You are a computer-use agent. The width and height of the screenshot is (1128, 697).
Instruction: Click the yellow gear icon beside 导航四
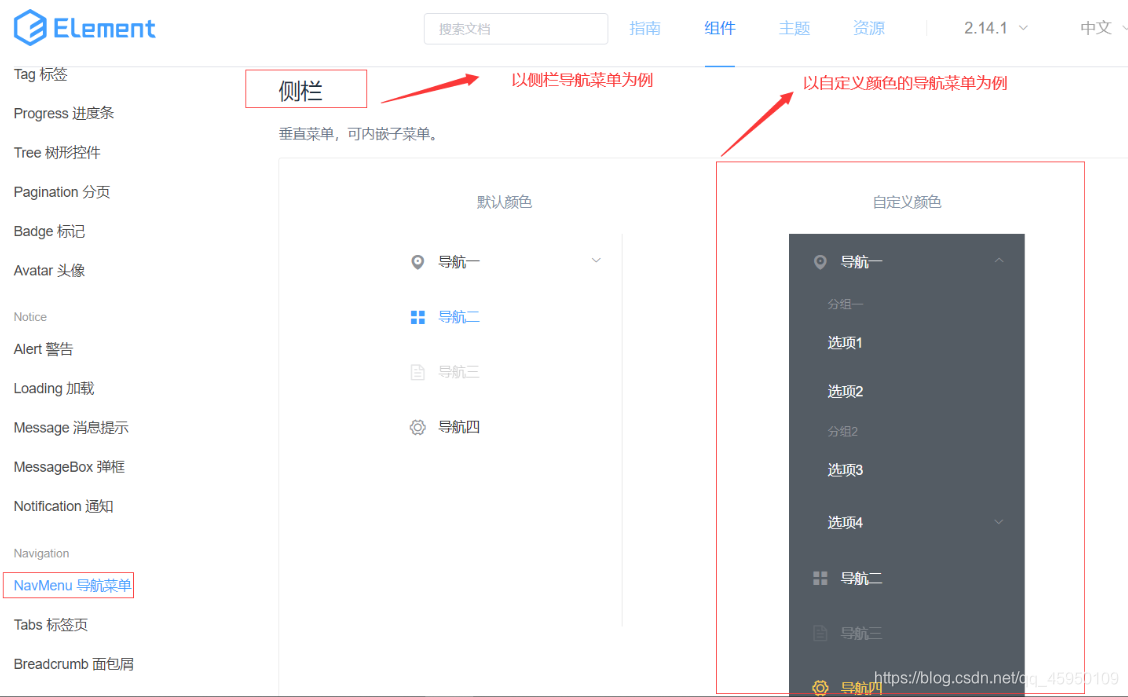(820, 688)
